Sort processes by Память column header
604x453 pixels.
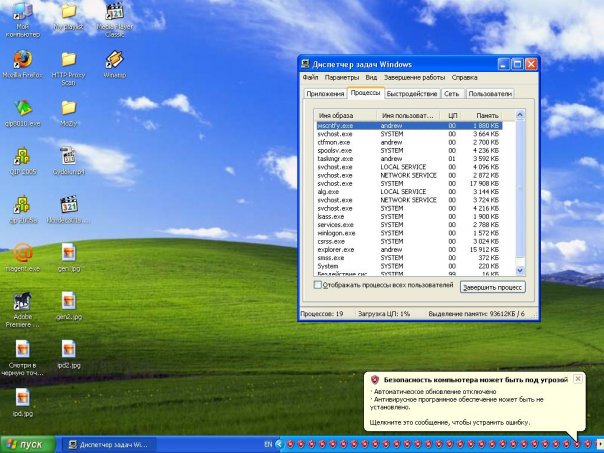click(486, 116)
